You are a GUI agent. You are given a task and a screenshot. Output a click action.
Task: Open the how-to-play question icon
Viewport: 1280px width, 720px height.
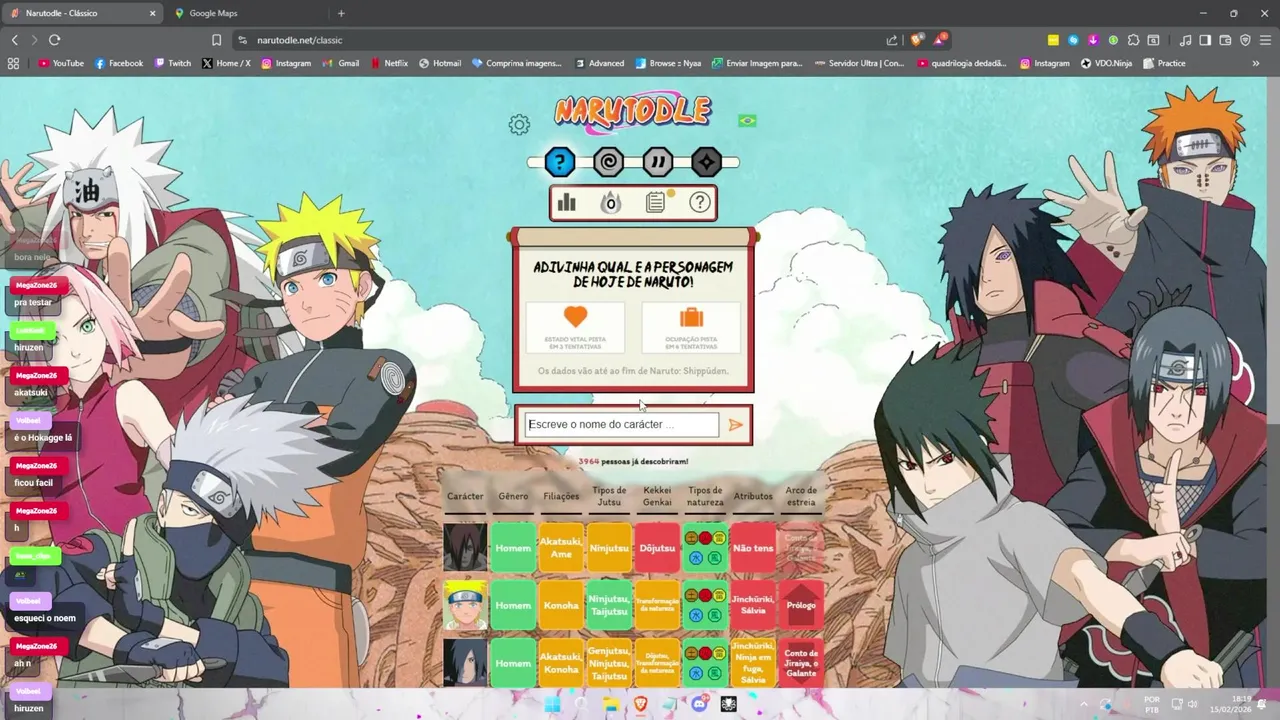click(x=700, y=203)
